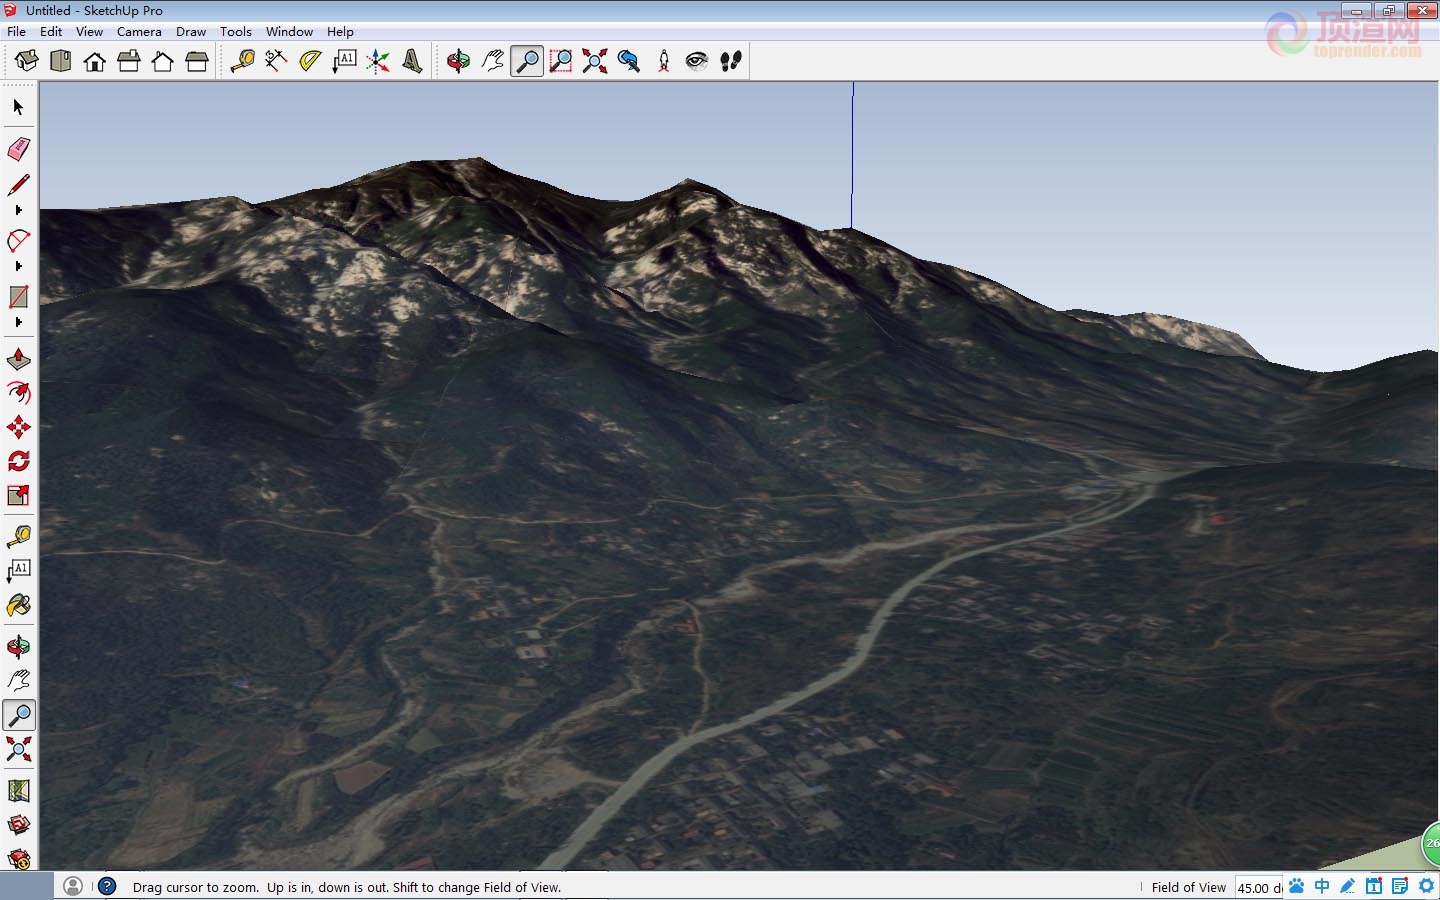Select the Top view icon
Screen dimensions: 1440x900
[x=61, y=61]
